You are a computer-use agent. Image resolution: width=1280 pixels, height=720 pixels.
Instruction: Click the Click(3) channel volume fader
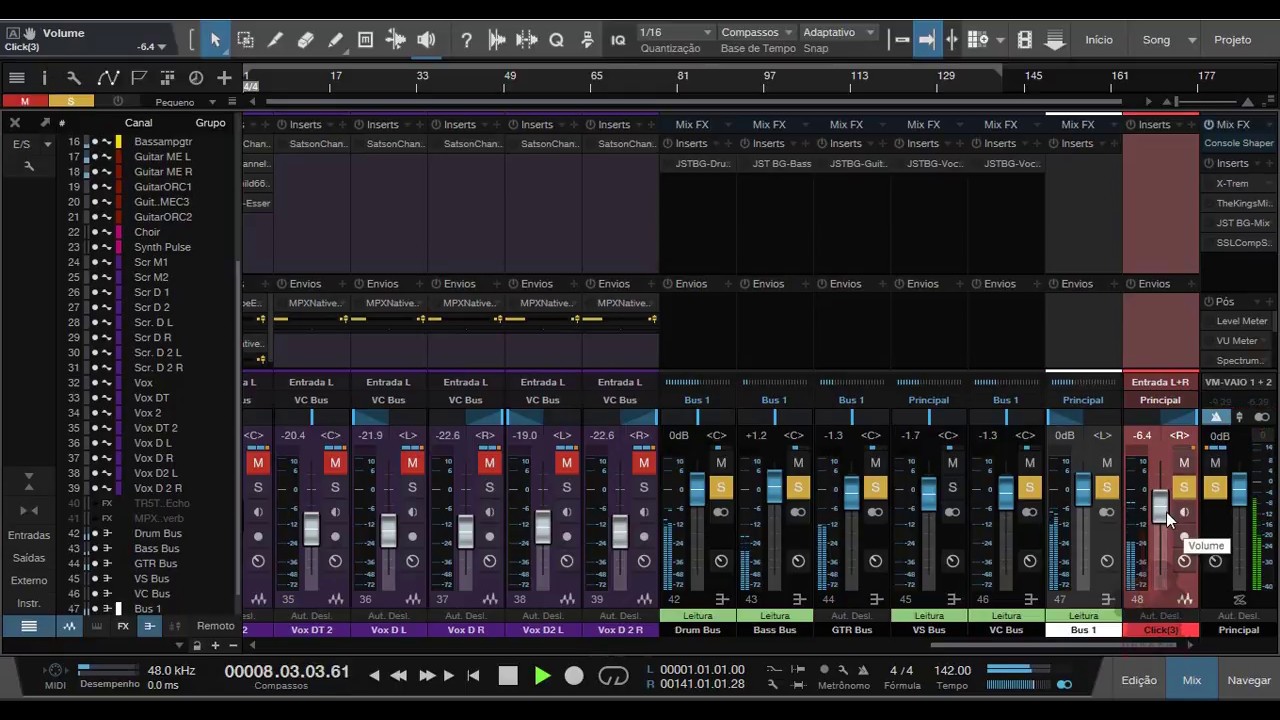(x=1160, y=505)
